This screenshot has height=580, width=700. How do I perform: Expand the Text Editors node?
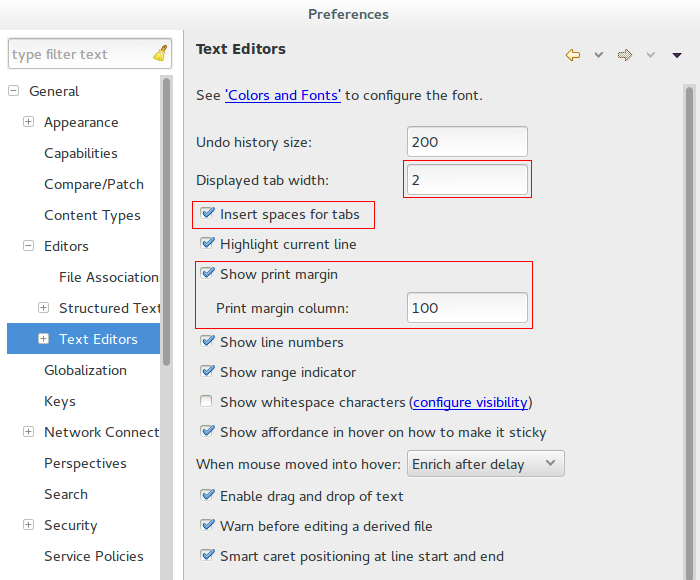coord(43,339)
